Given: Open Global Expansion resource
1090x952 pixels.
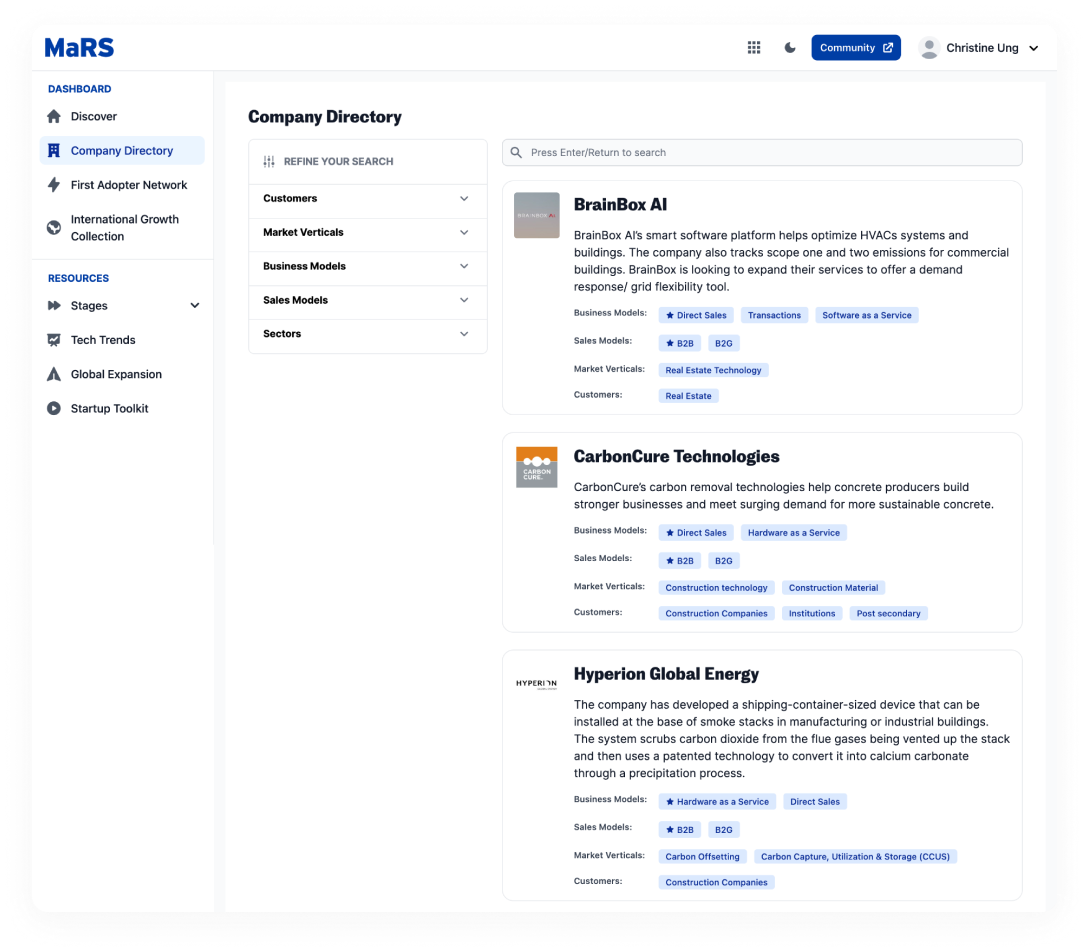Looking at the screenshot, I should pyautogui.click(x=122, y=374).
